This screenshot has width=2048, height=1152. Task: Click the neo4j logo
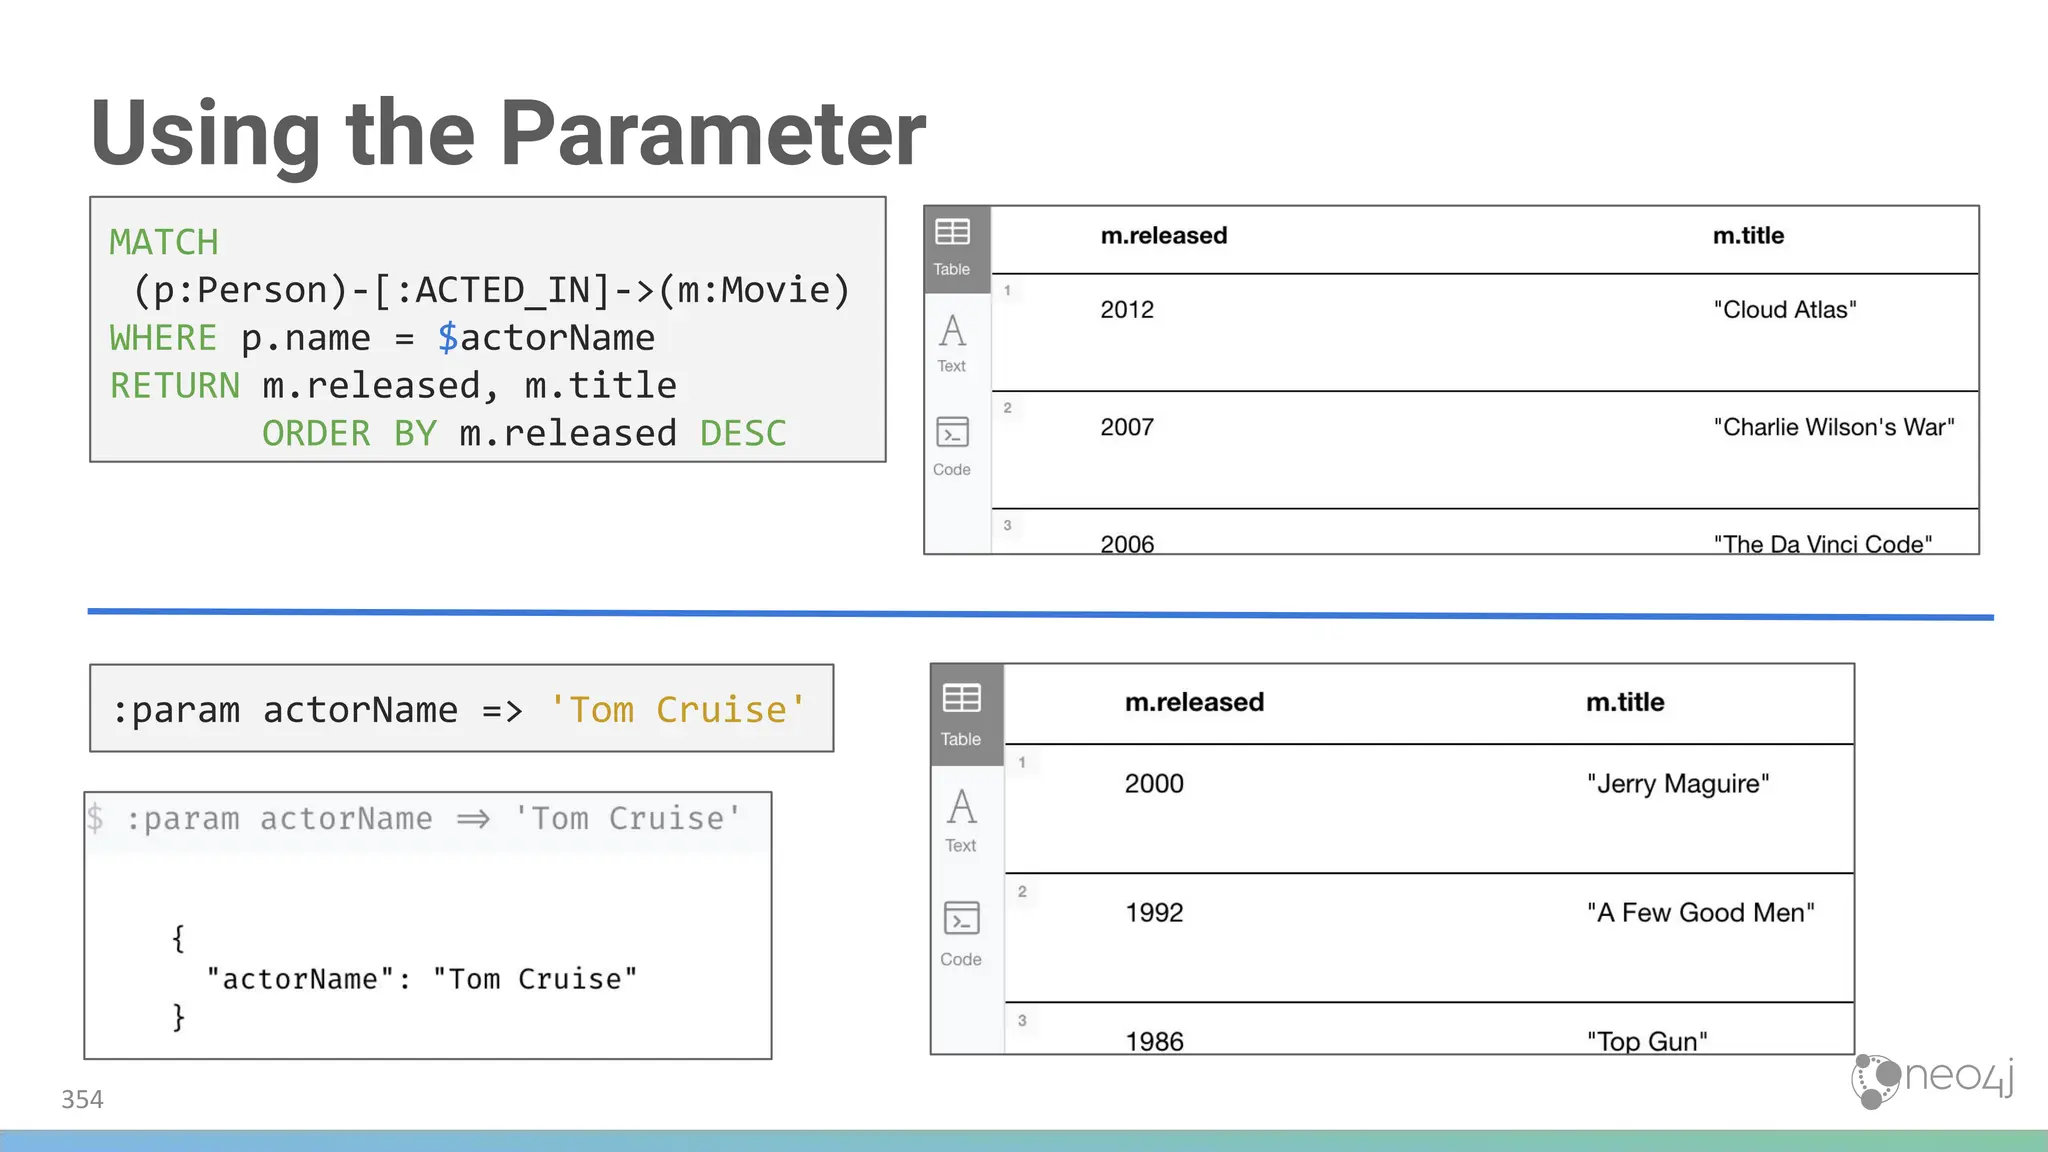point(1932,1080)
